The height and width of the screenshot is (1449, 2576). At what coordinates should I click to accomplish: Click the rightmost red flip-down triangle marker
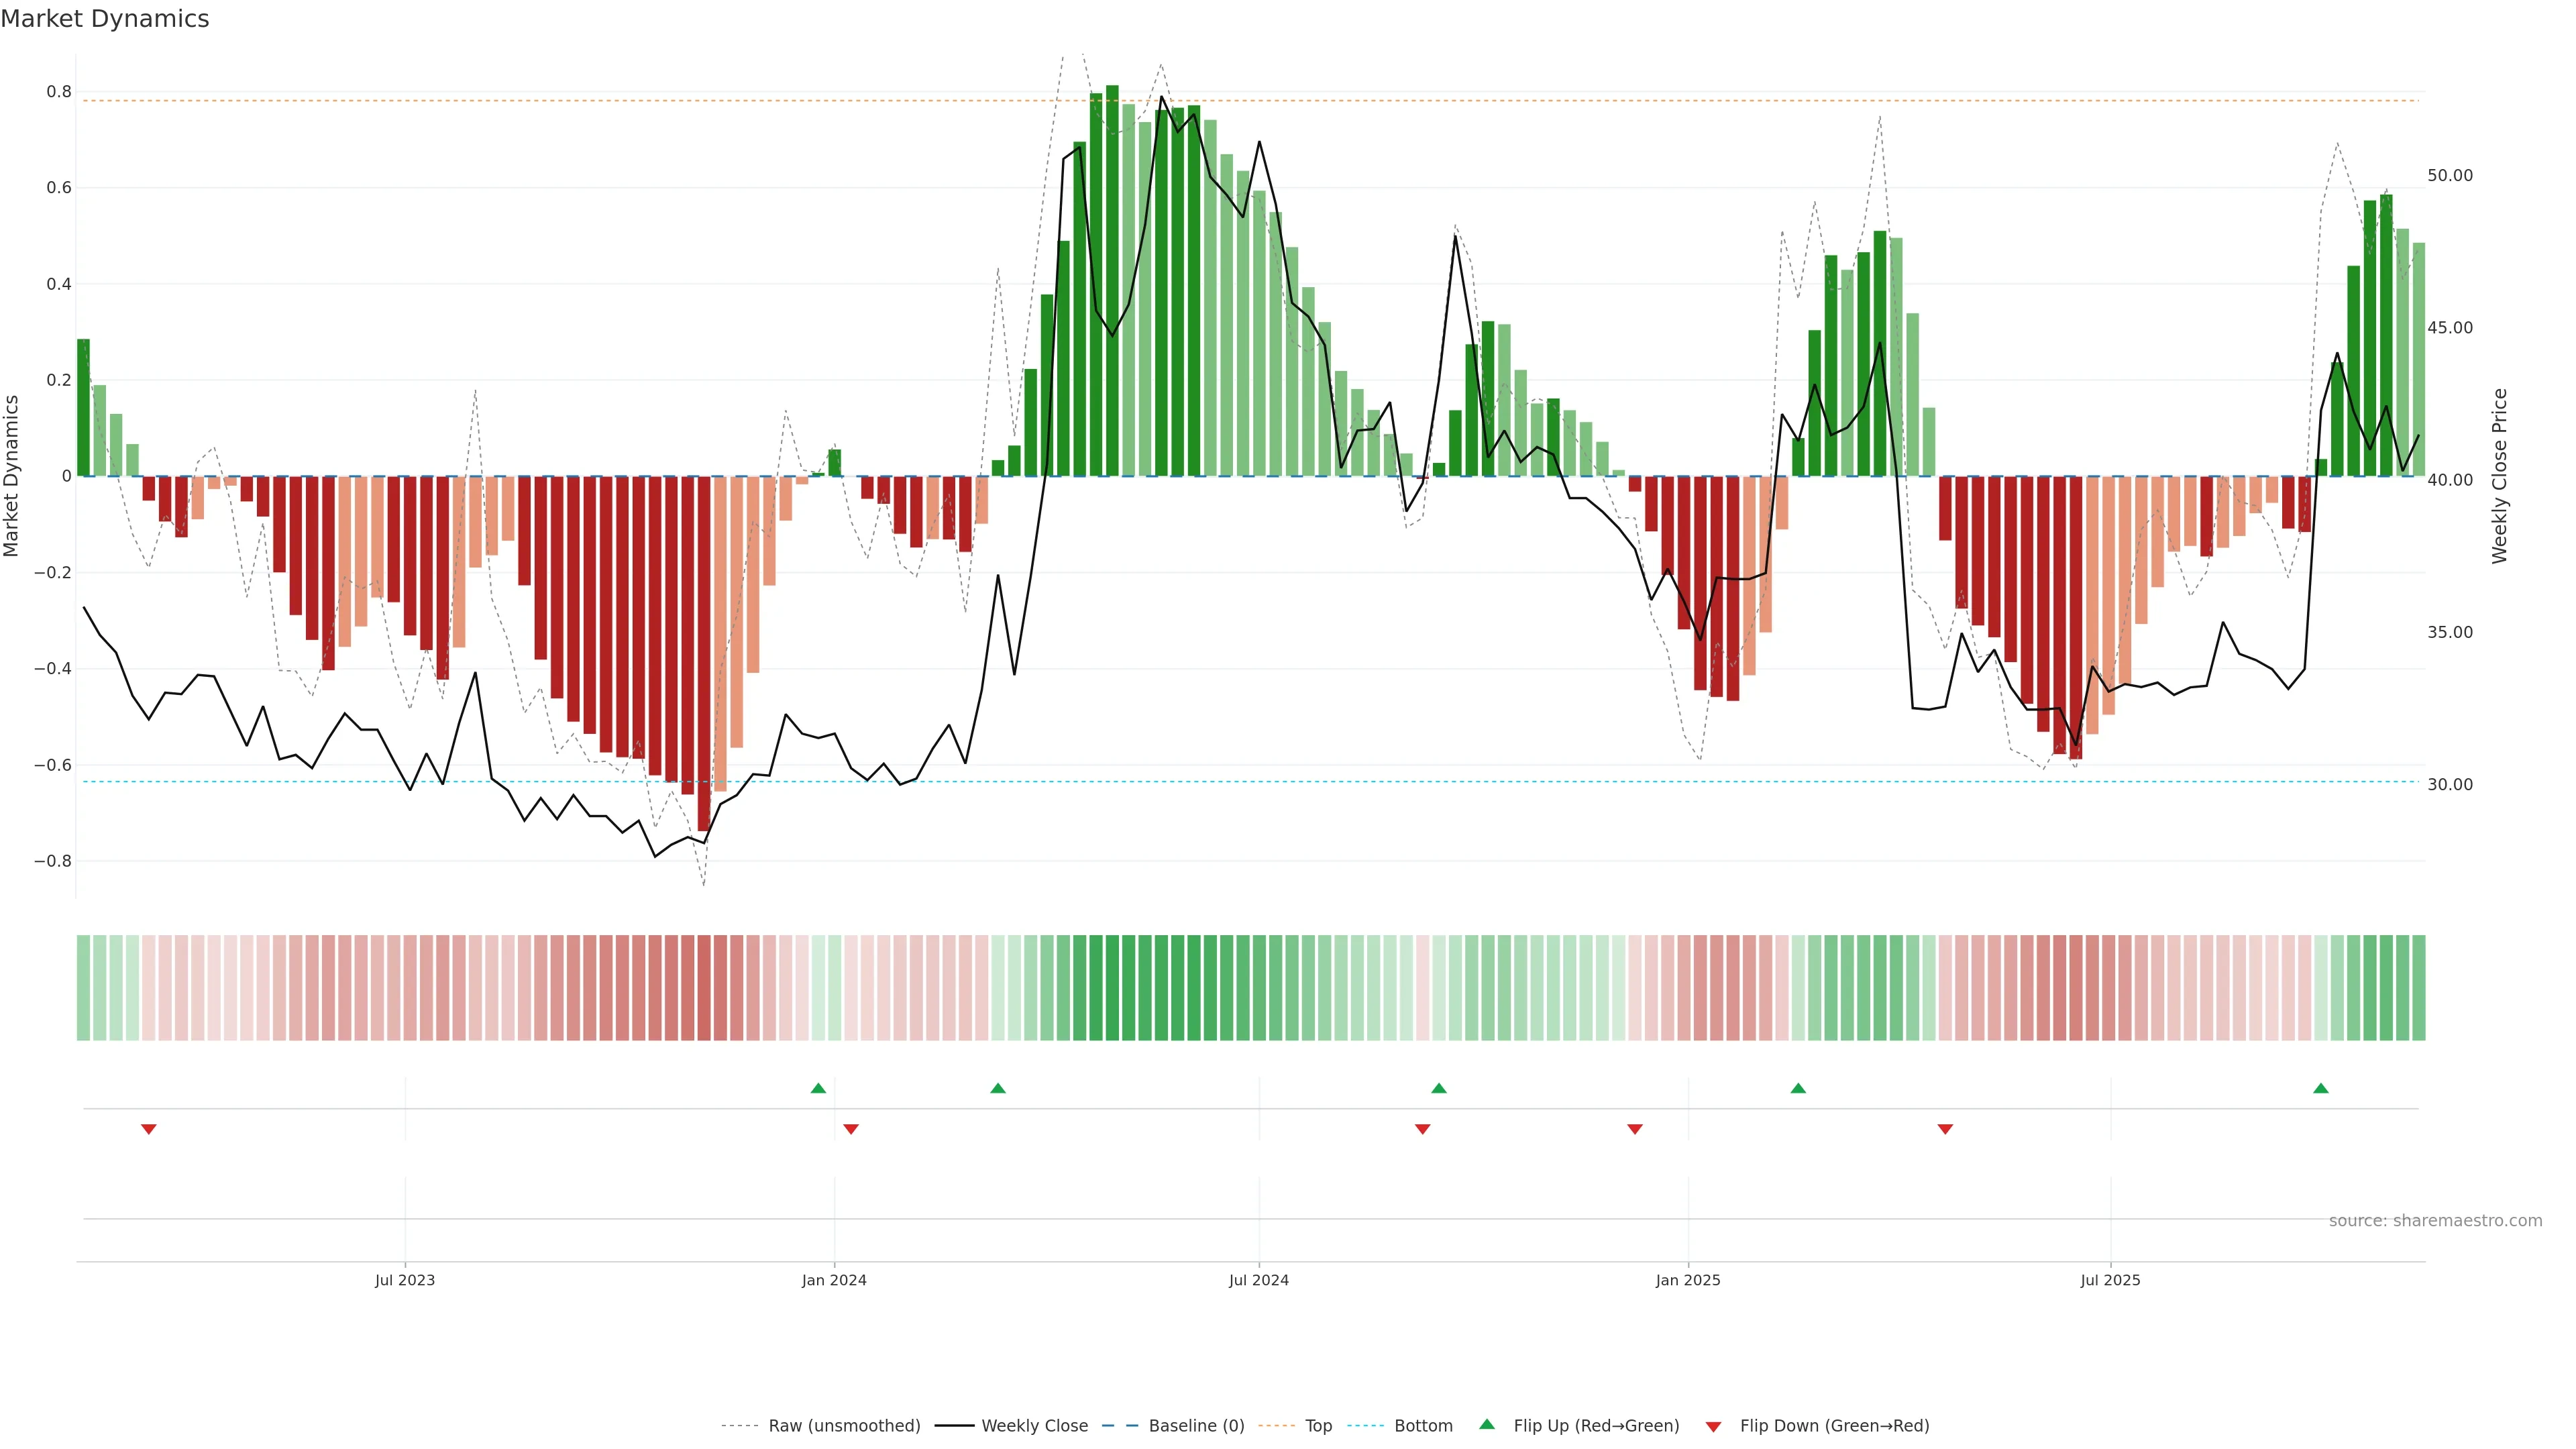[1945, 1129]
